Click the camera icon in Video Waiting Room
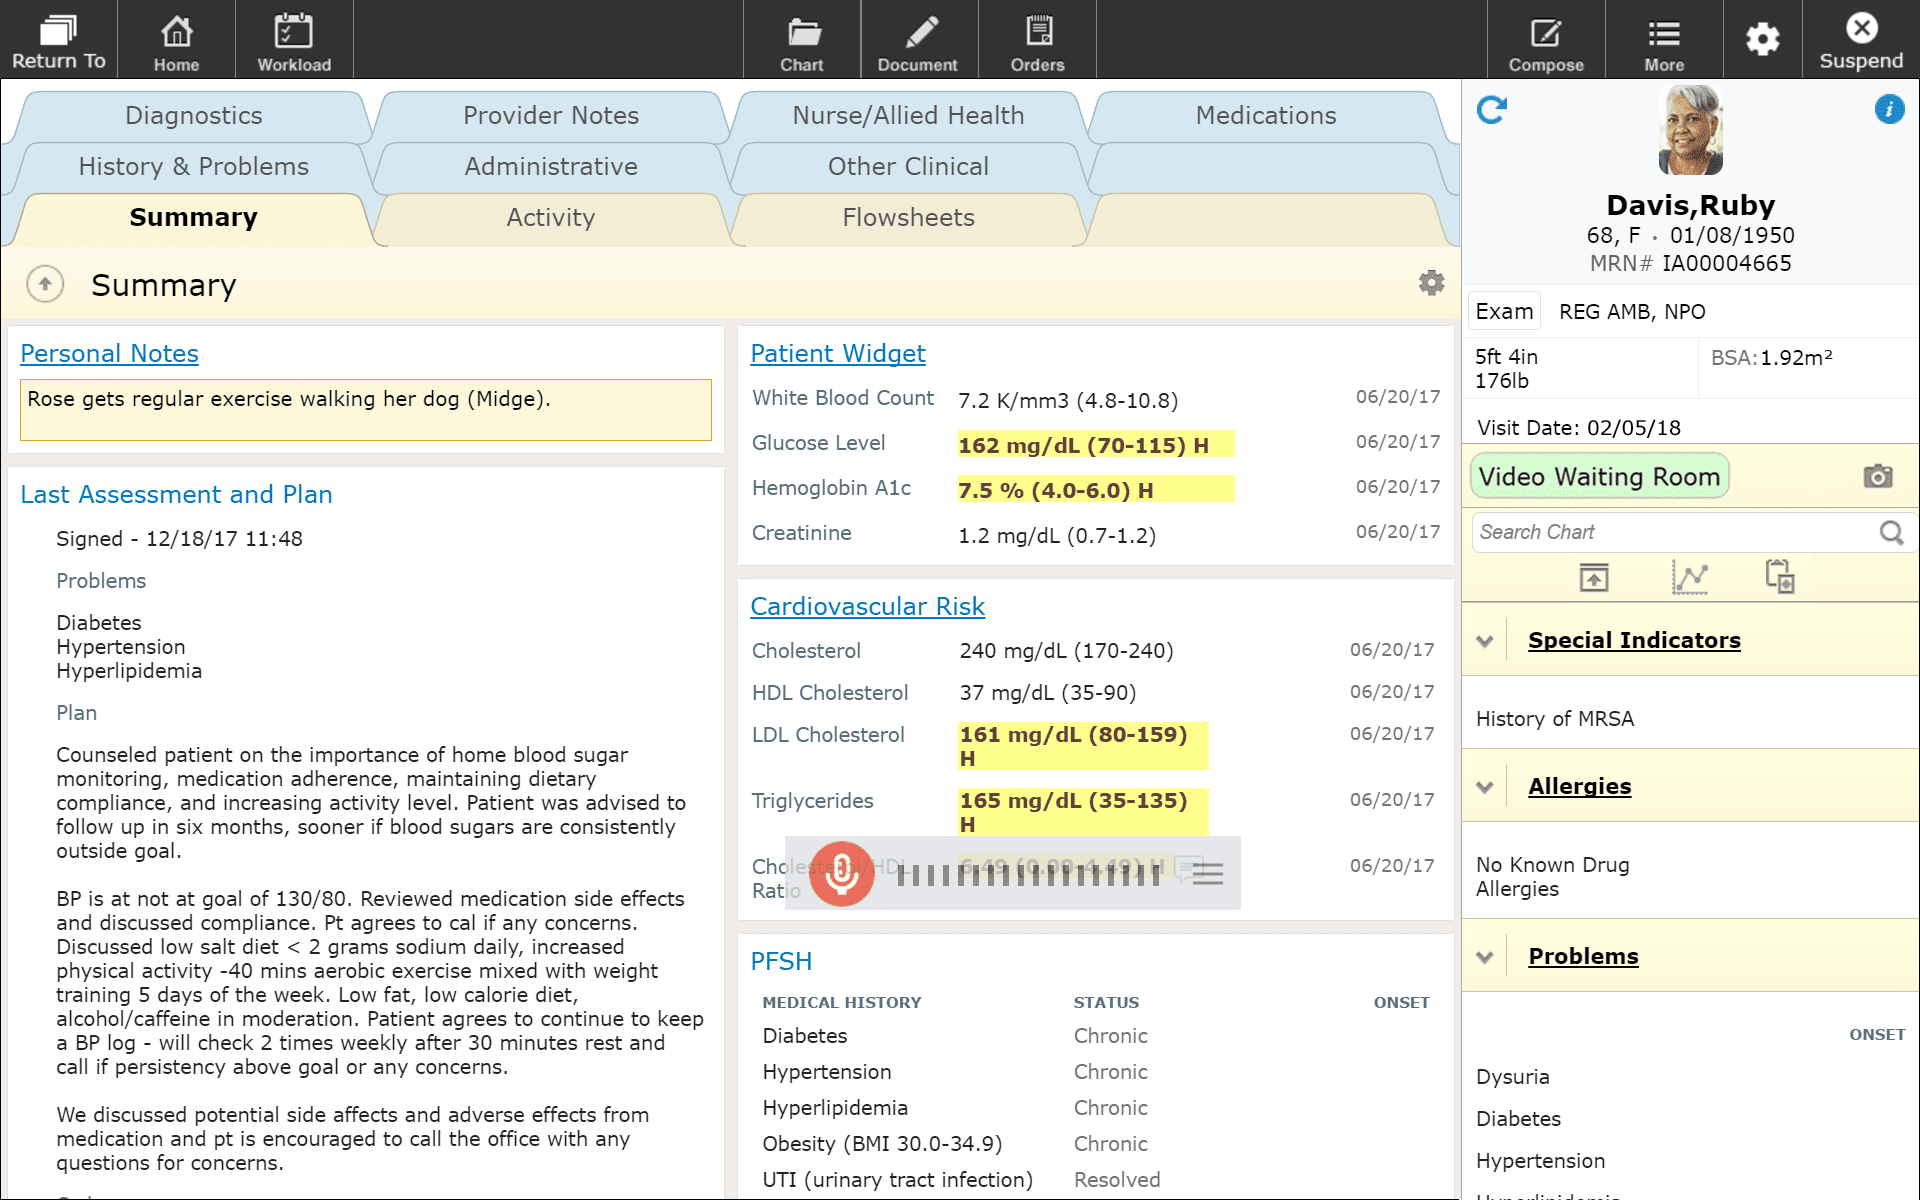 coord(1877,476)
